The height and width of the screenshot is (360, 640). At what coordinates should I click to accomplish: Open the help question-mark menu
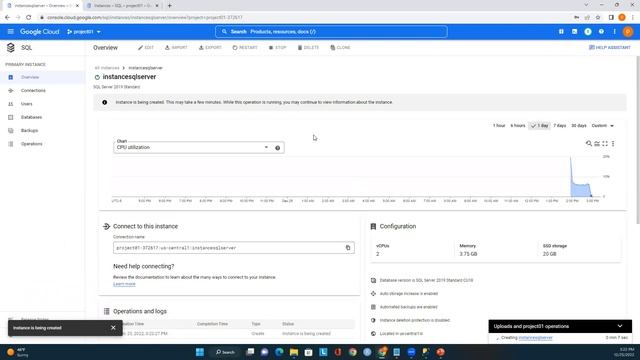click(601, 31)
